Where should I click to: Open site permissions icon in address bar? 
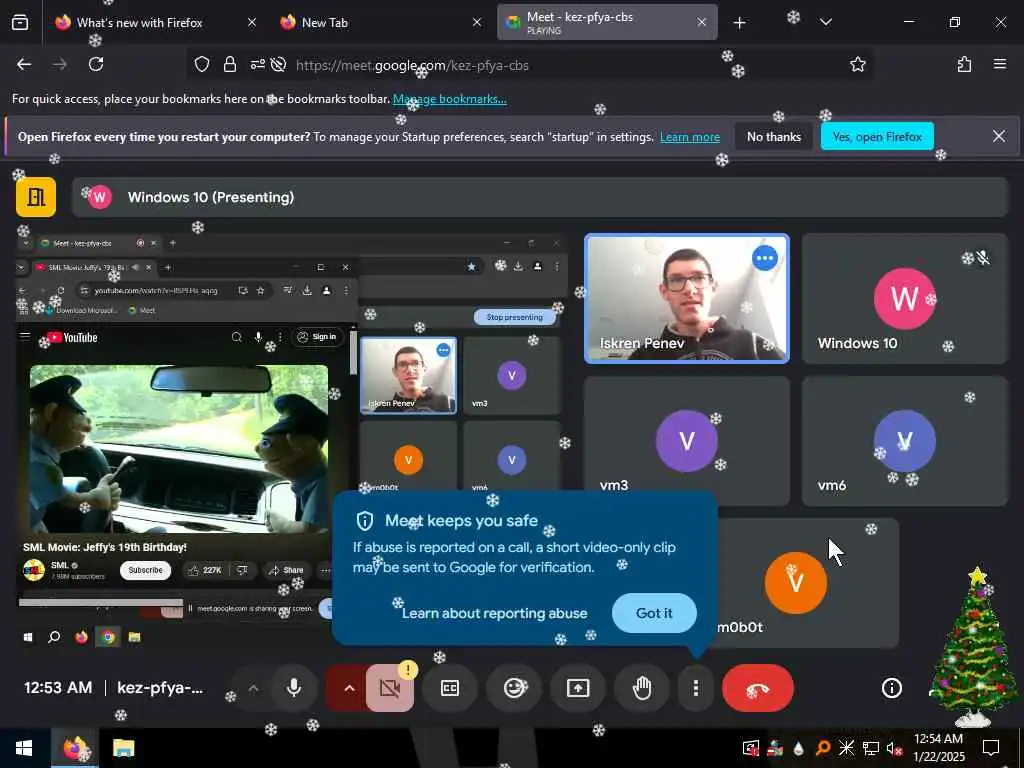point(257,65)
